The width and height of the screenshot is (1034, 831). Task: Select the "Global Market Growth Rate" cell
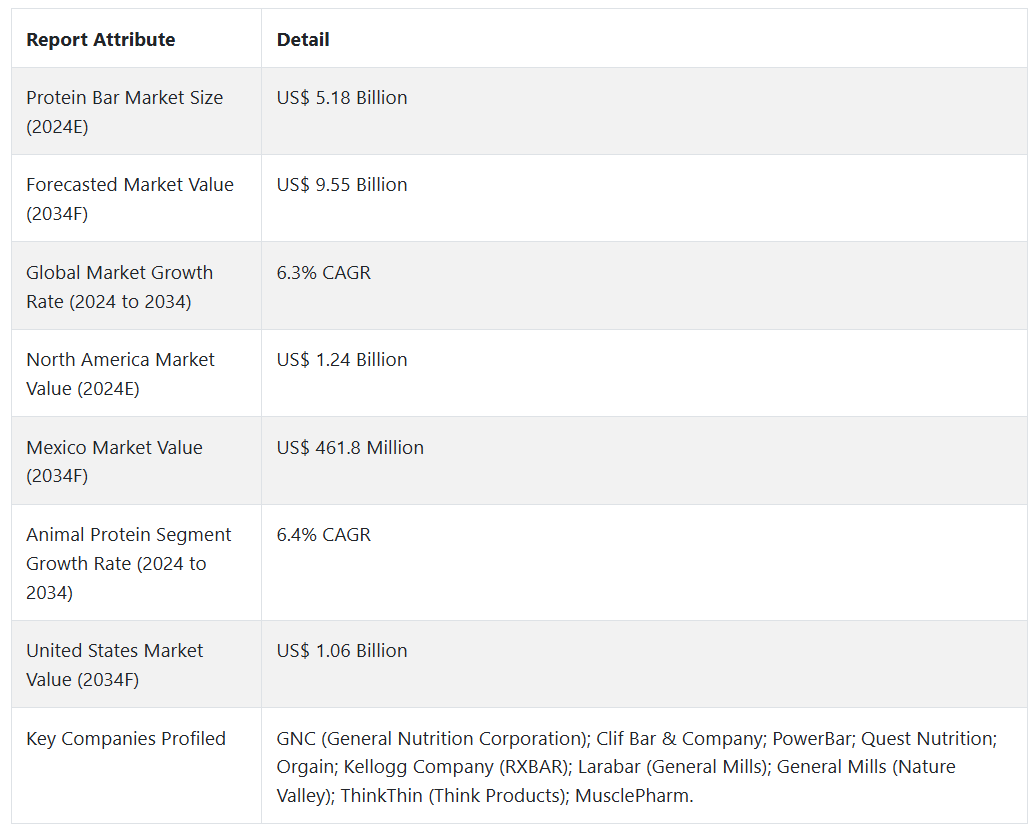119,287
